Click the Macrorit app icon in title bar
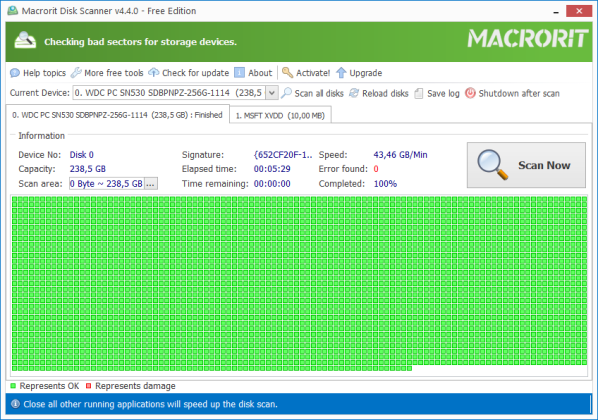The width and height of the screenshot is (598, 420). tap(13, 11)
